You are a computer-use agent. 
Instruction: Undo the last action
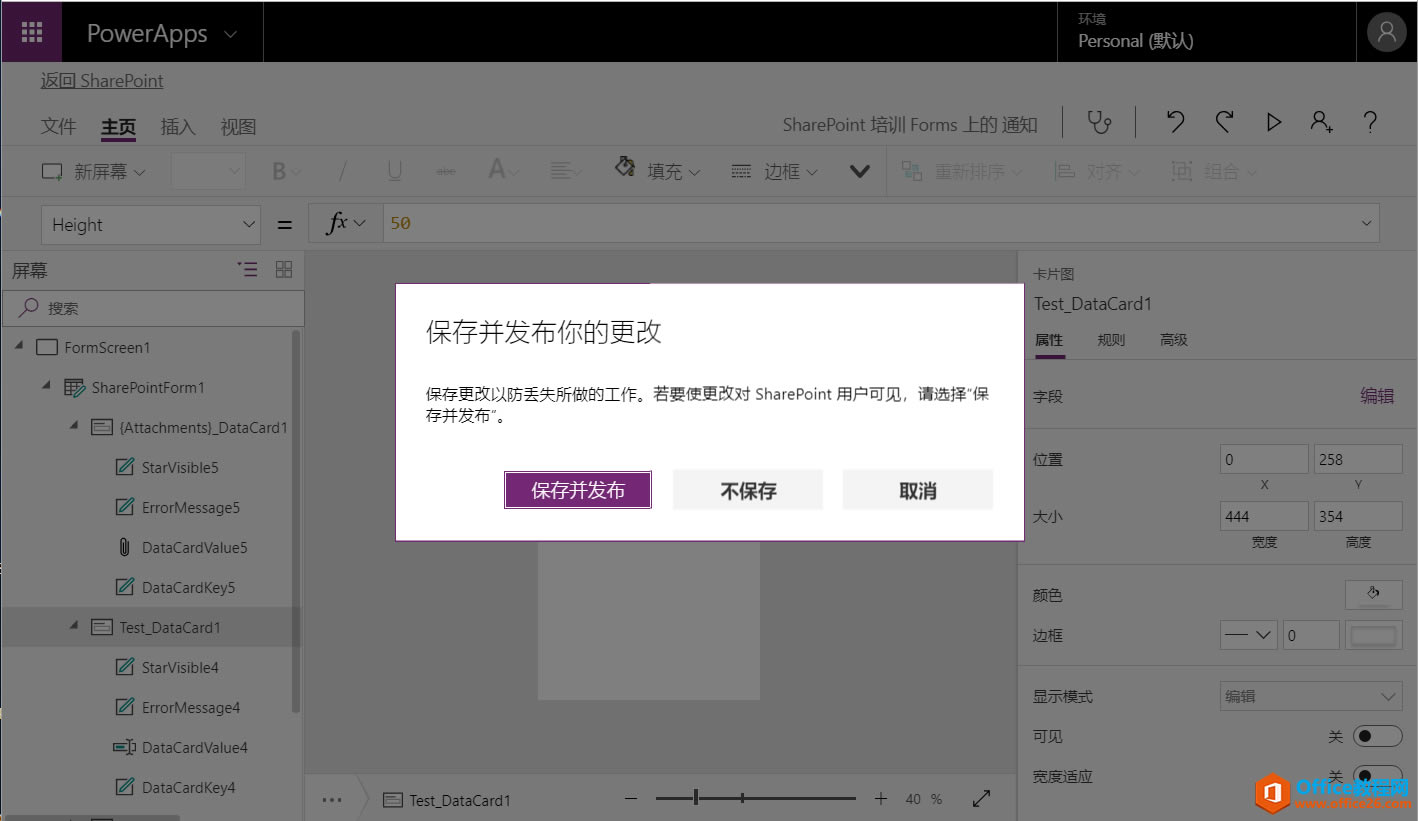tap(1176, 123)
